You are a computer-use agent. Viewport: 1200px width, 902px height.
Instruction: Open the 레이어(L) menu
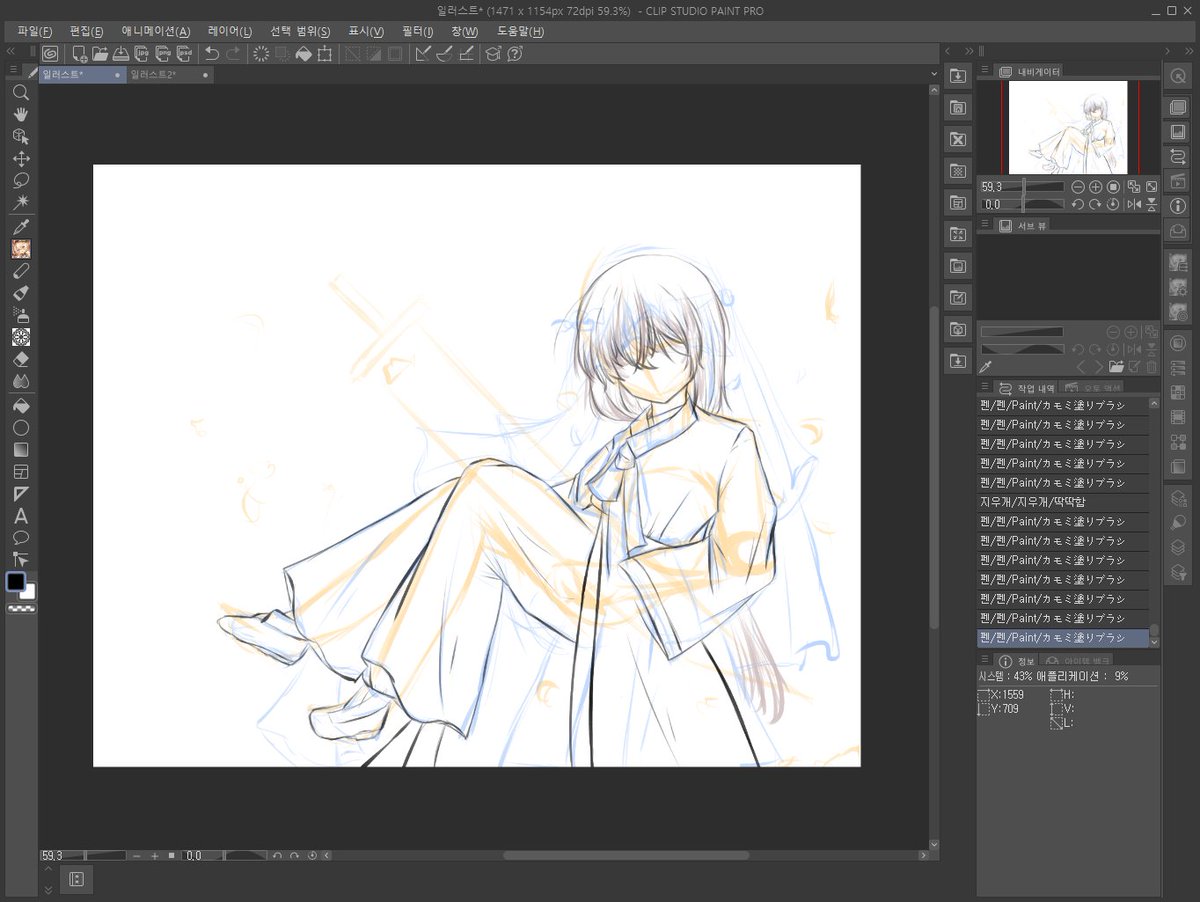[230, 32]
